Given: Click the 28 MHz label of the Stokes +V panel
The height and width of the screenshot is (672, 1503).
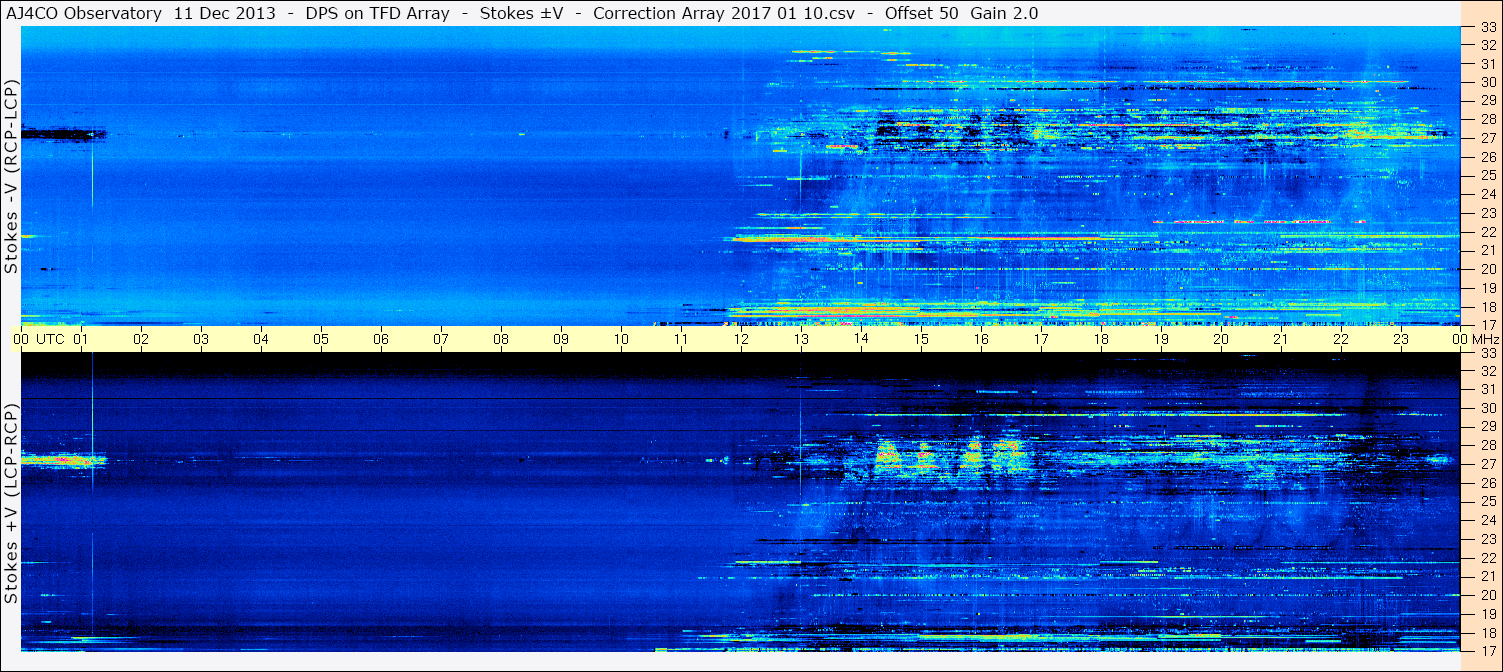Looking at the screenshot, I should click(1488, 445).
